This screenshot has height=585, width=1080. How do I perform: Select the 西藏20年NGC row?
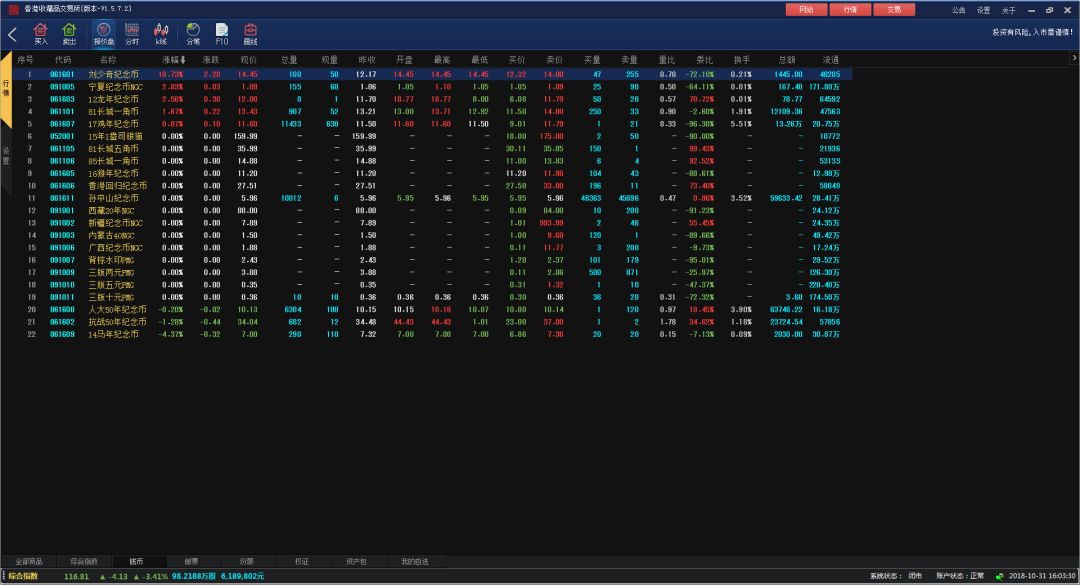433,211
